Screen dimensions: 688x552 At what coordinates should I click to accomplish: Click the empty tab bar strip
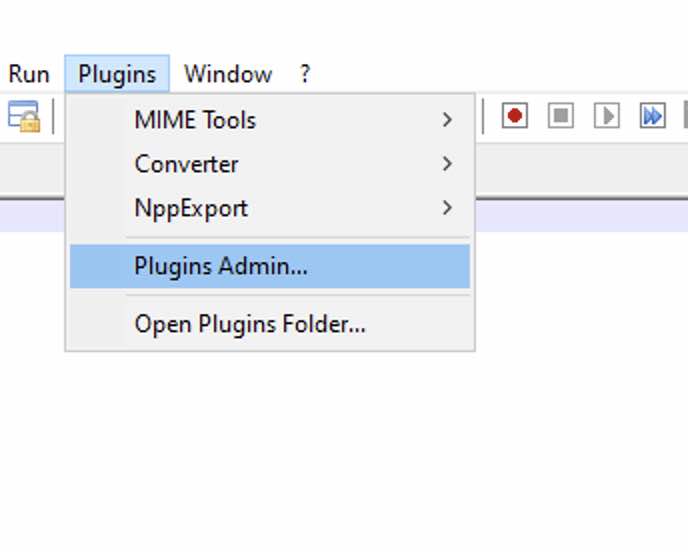point(580,168)
